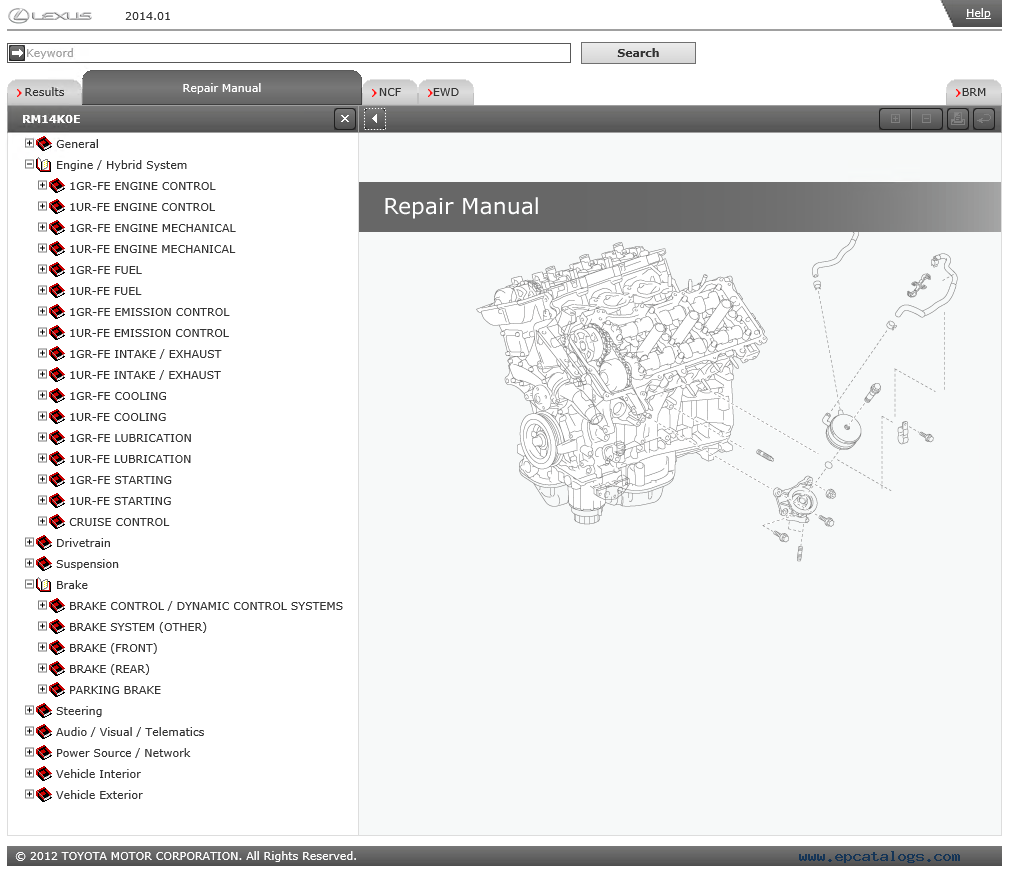Select the Steering tree label
This screenshot has height=873, width=1011.
pos(79,711)
